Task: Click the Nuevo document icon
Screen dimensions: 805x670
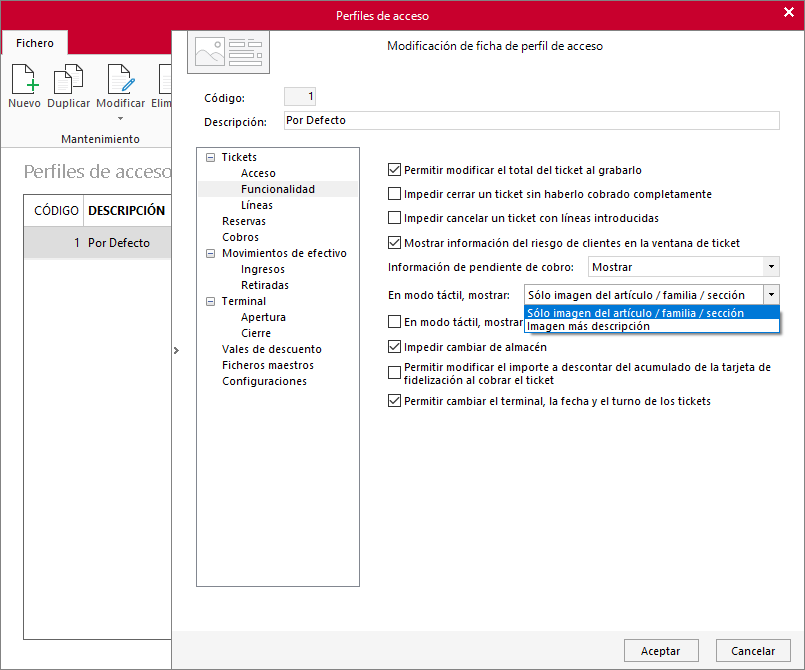Action: [x=25, y=79]
